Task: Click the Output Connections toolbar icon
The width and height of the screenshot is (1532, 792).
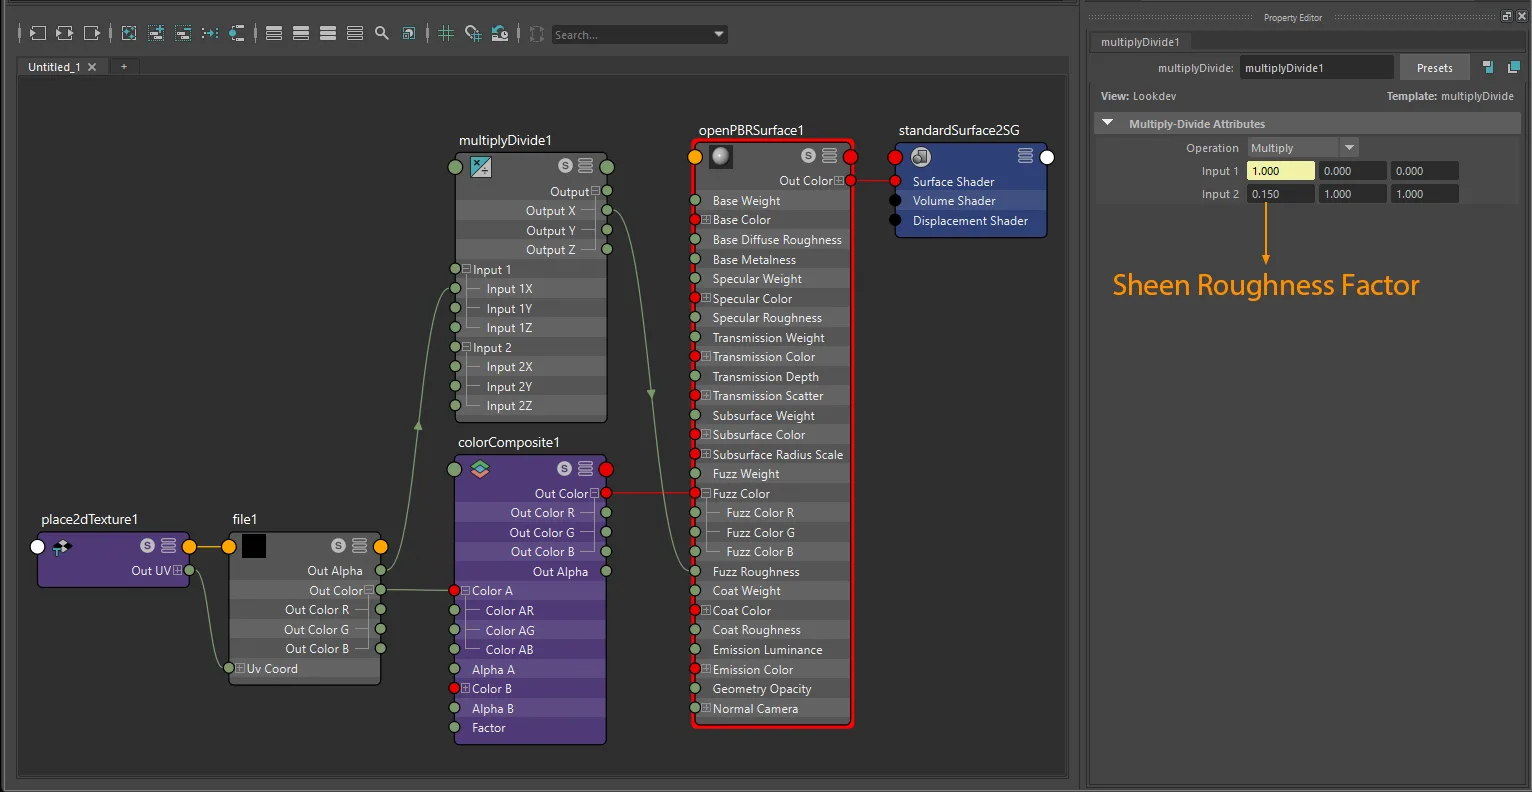Action: 92,33
